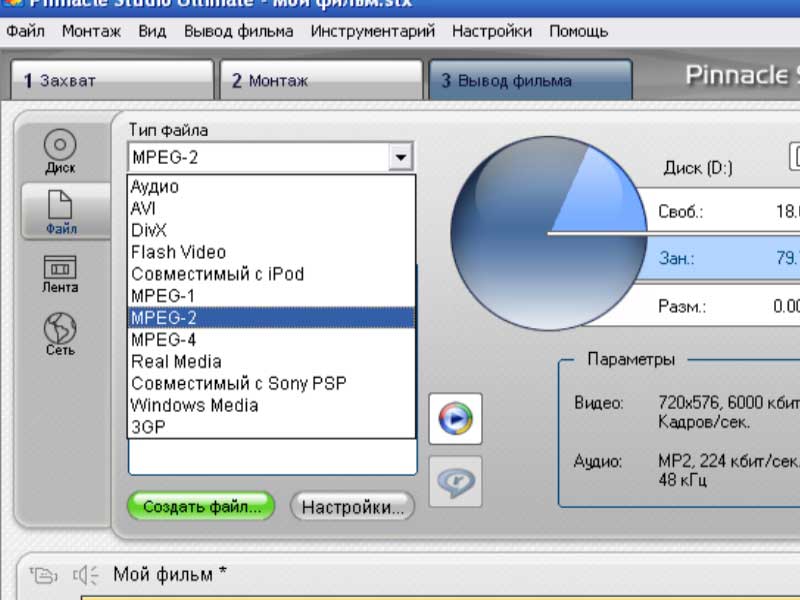This screenshot has width=800, height=600.
Task: Click the Своб.: free space row
Action: tap(719, 211)
